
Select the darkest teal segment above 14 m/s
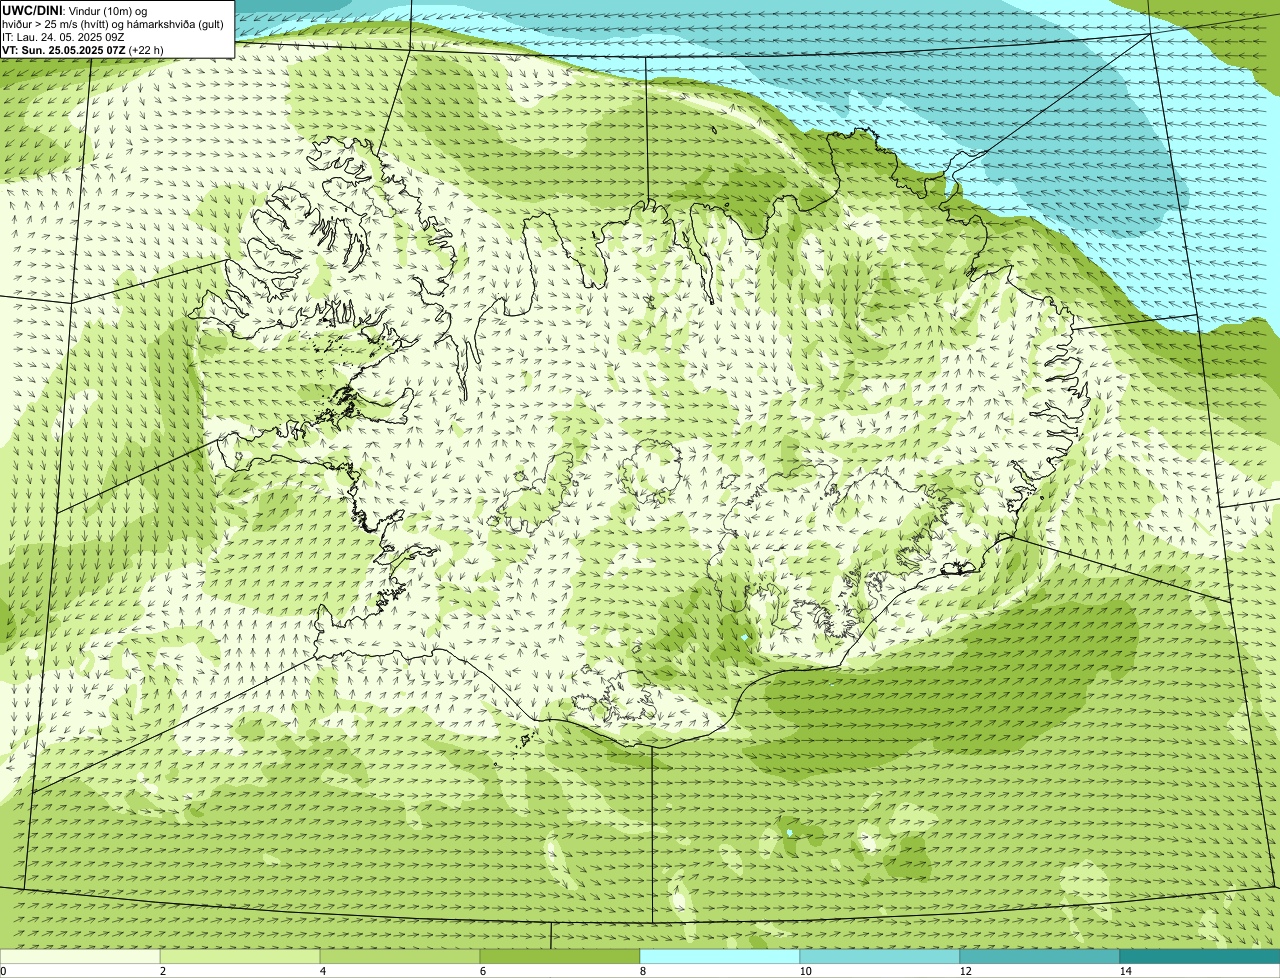click(x=1200, y=956)
